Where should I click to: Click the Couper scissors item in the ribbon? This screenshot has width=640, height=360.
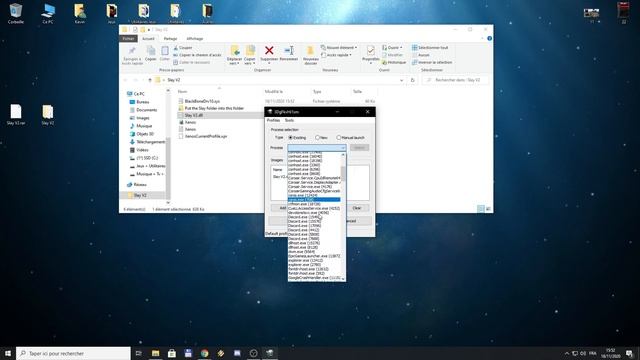tap(182, 48)
